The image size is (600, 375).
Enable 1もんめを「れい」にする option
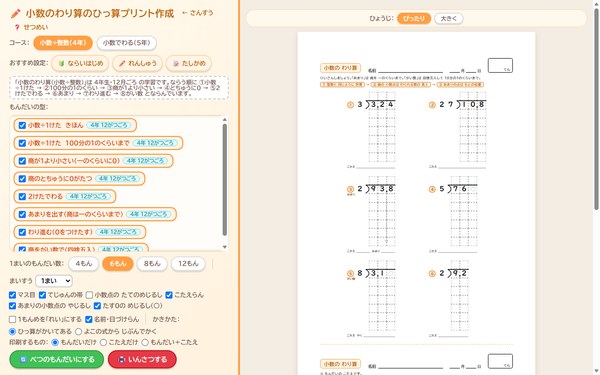12,319
